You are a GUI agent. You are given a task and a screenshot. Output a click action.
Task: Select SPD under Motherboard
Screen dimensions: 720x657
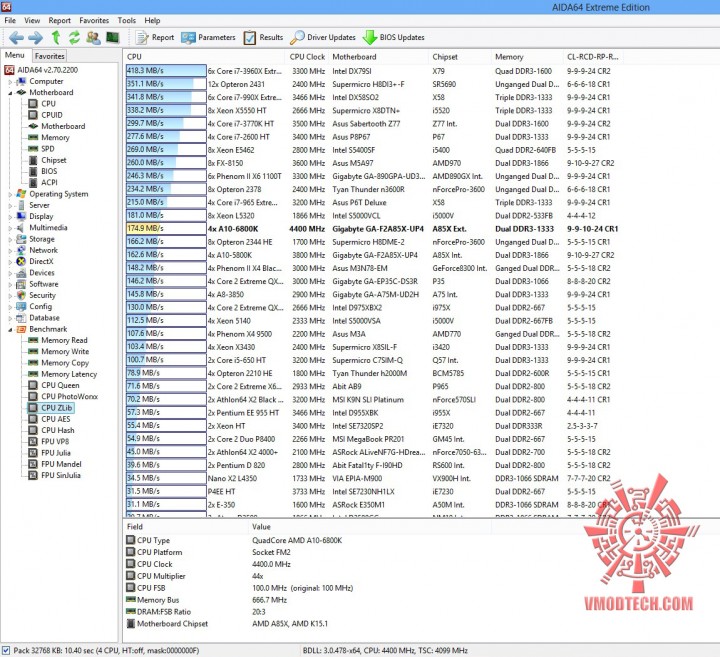(48, 149)
